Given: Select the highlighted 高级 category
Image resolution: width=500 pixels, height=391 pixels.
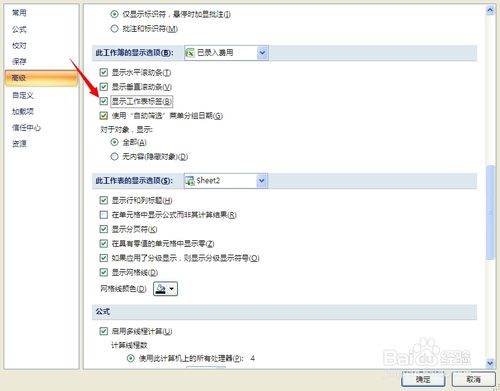Looking at the screenshot, I should [x=41, y=78].
